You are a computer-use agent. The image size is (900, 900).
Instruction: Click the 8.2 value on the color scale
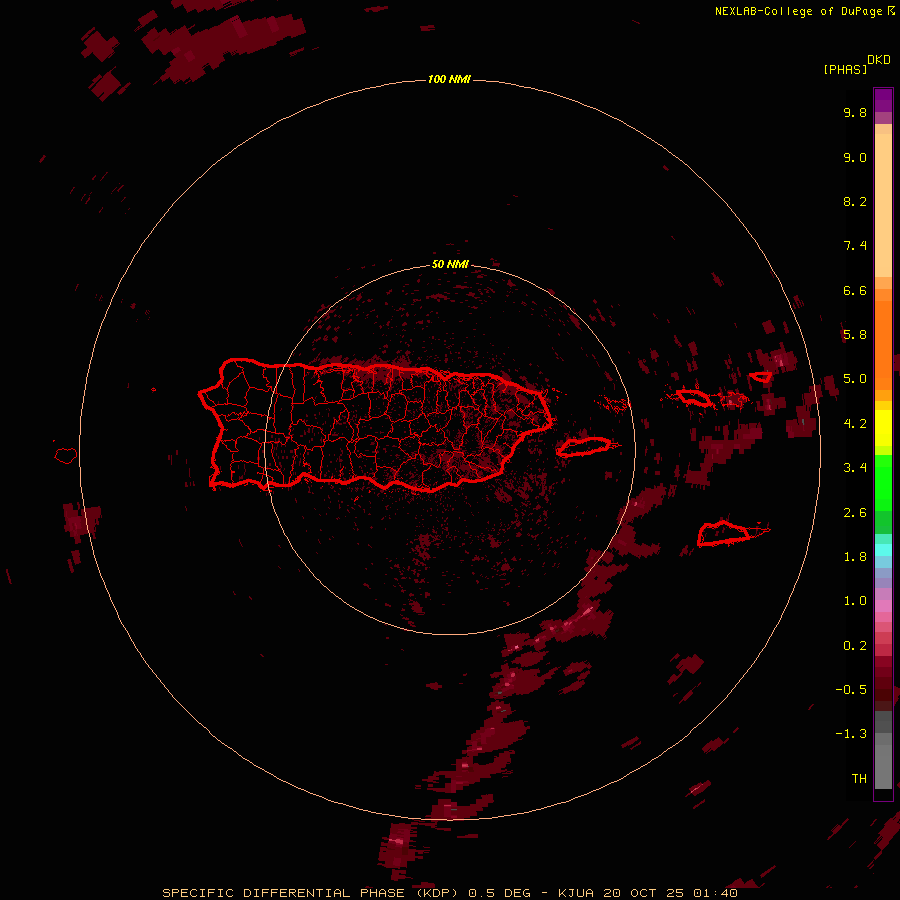(855, 201)
